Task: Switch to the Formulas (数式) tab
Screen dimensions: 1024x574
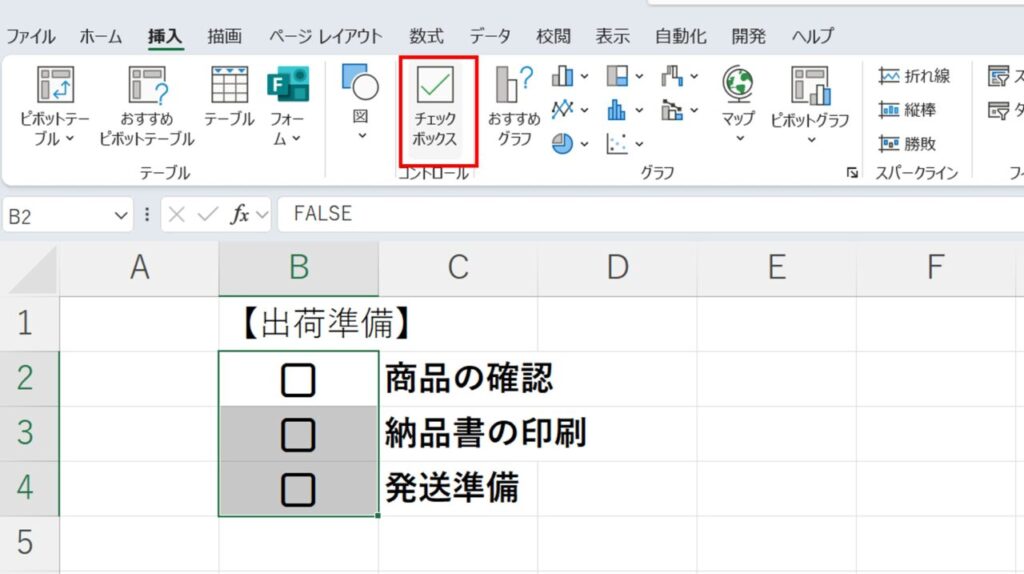Action: pos(426,36)
